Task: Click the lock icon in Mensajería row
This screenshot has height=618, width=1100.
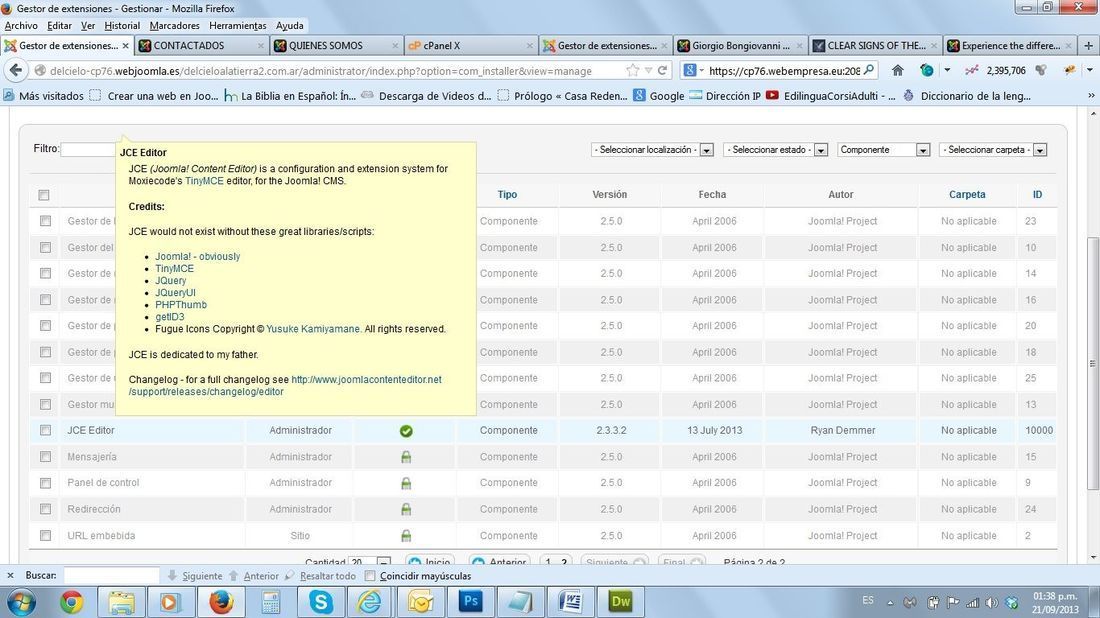Action: click(x=406, y=457)
